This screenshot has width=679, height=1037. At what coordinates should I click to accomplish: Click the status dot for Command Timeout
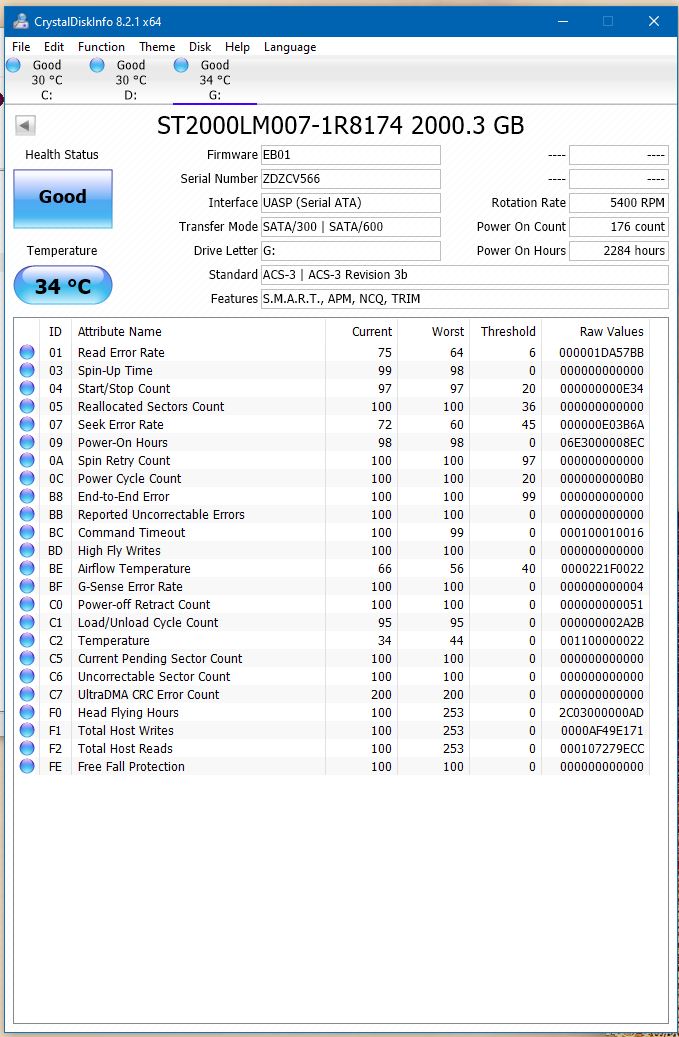pos(27,532)
